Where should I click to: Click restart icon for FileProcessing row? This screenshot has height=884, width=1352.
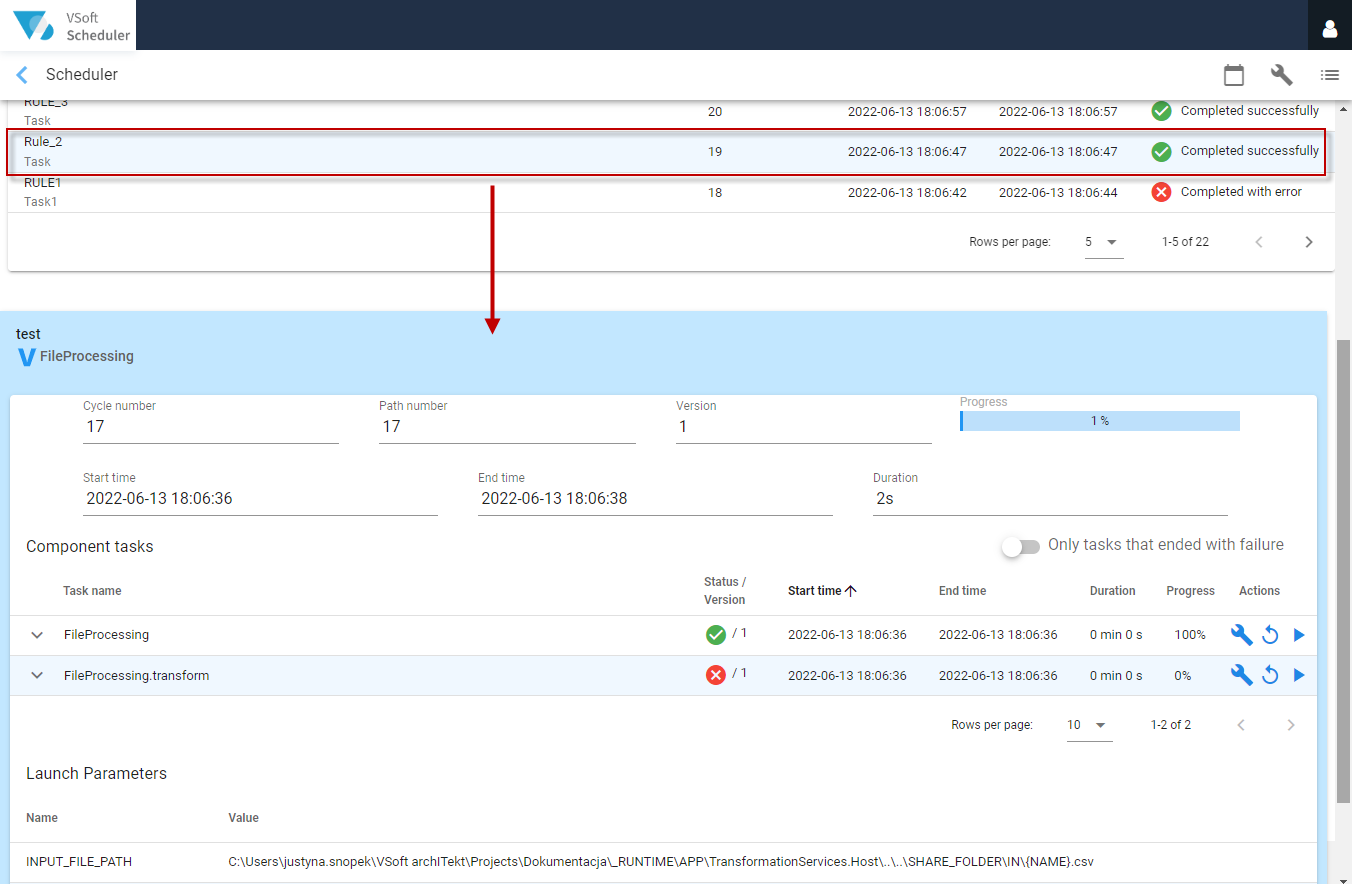pos(1270,635)
